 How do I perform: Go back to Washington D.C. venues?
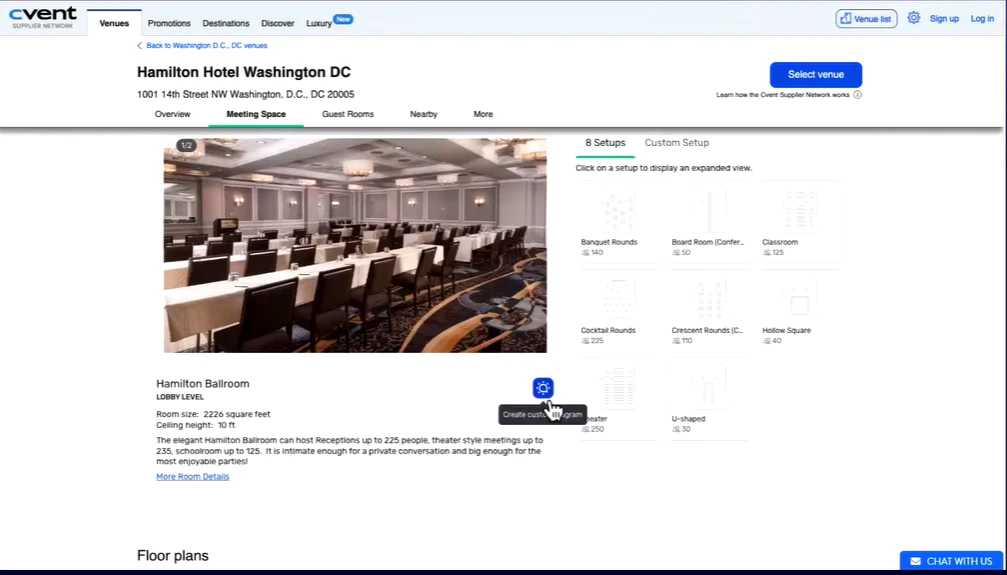point(202,46)
